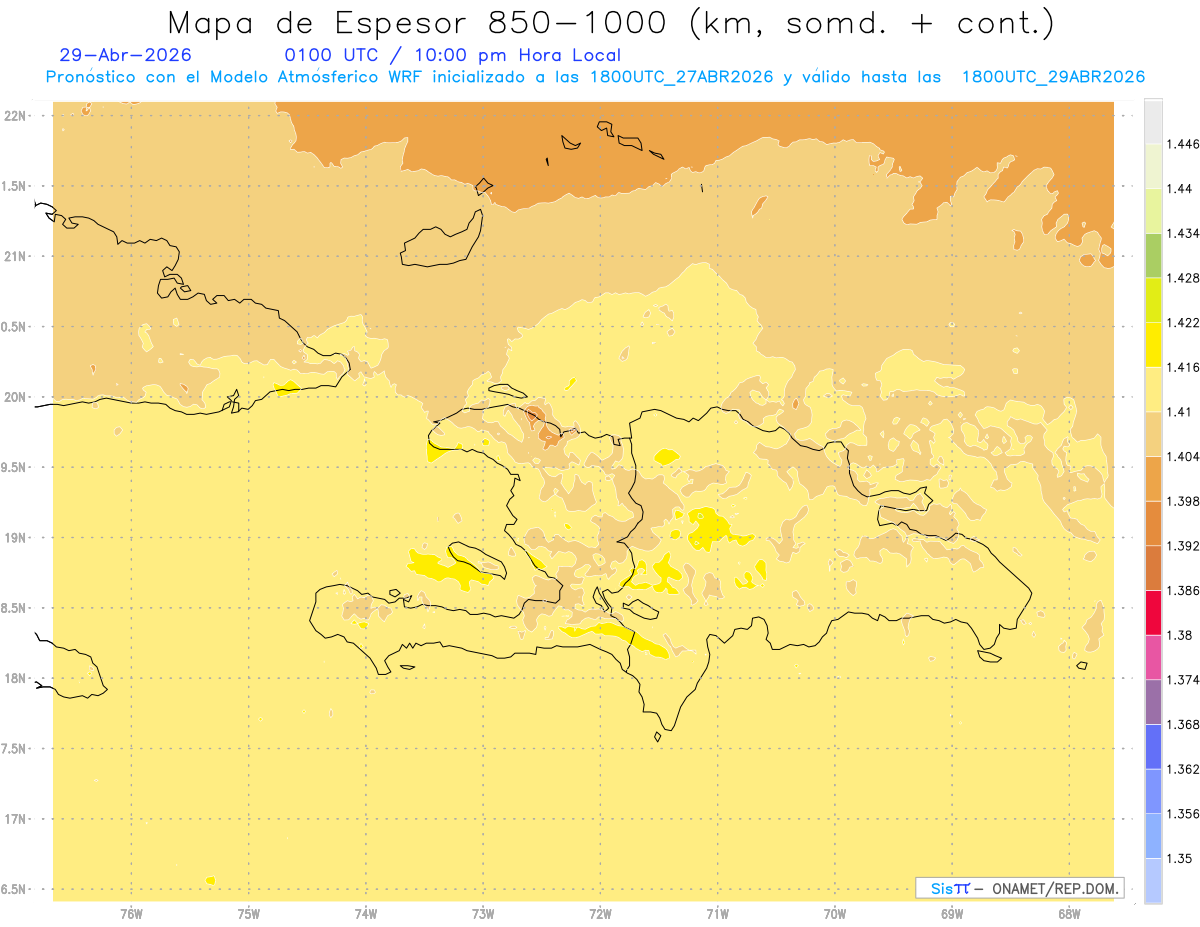Click the 18N latitude axis label
This screenshot has height=927, width=1200.
[16, 678]
